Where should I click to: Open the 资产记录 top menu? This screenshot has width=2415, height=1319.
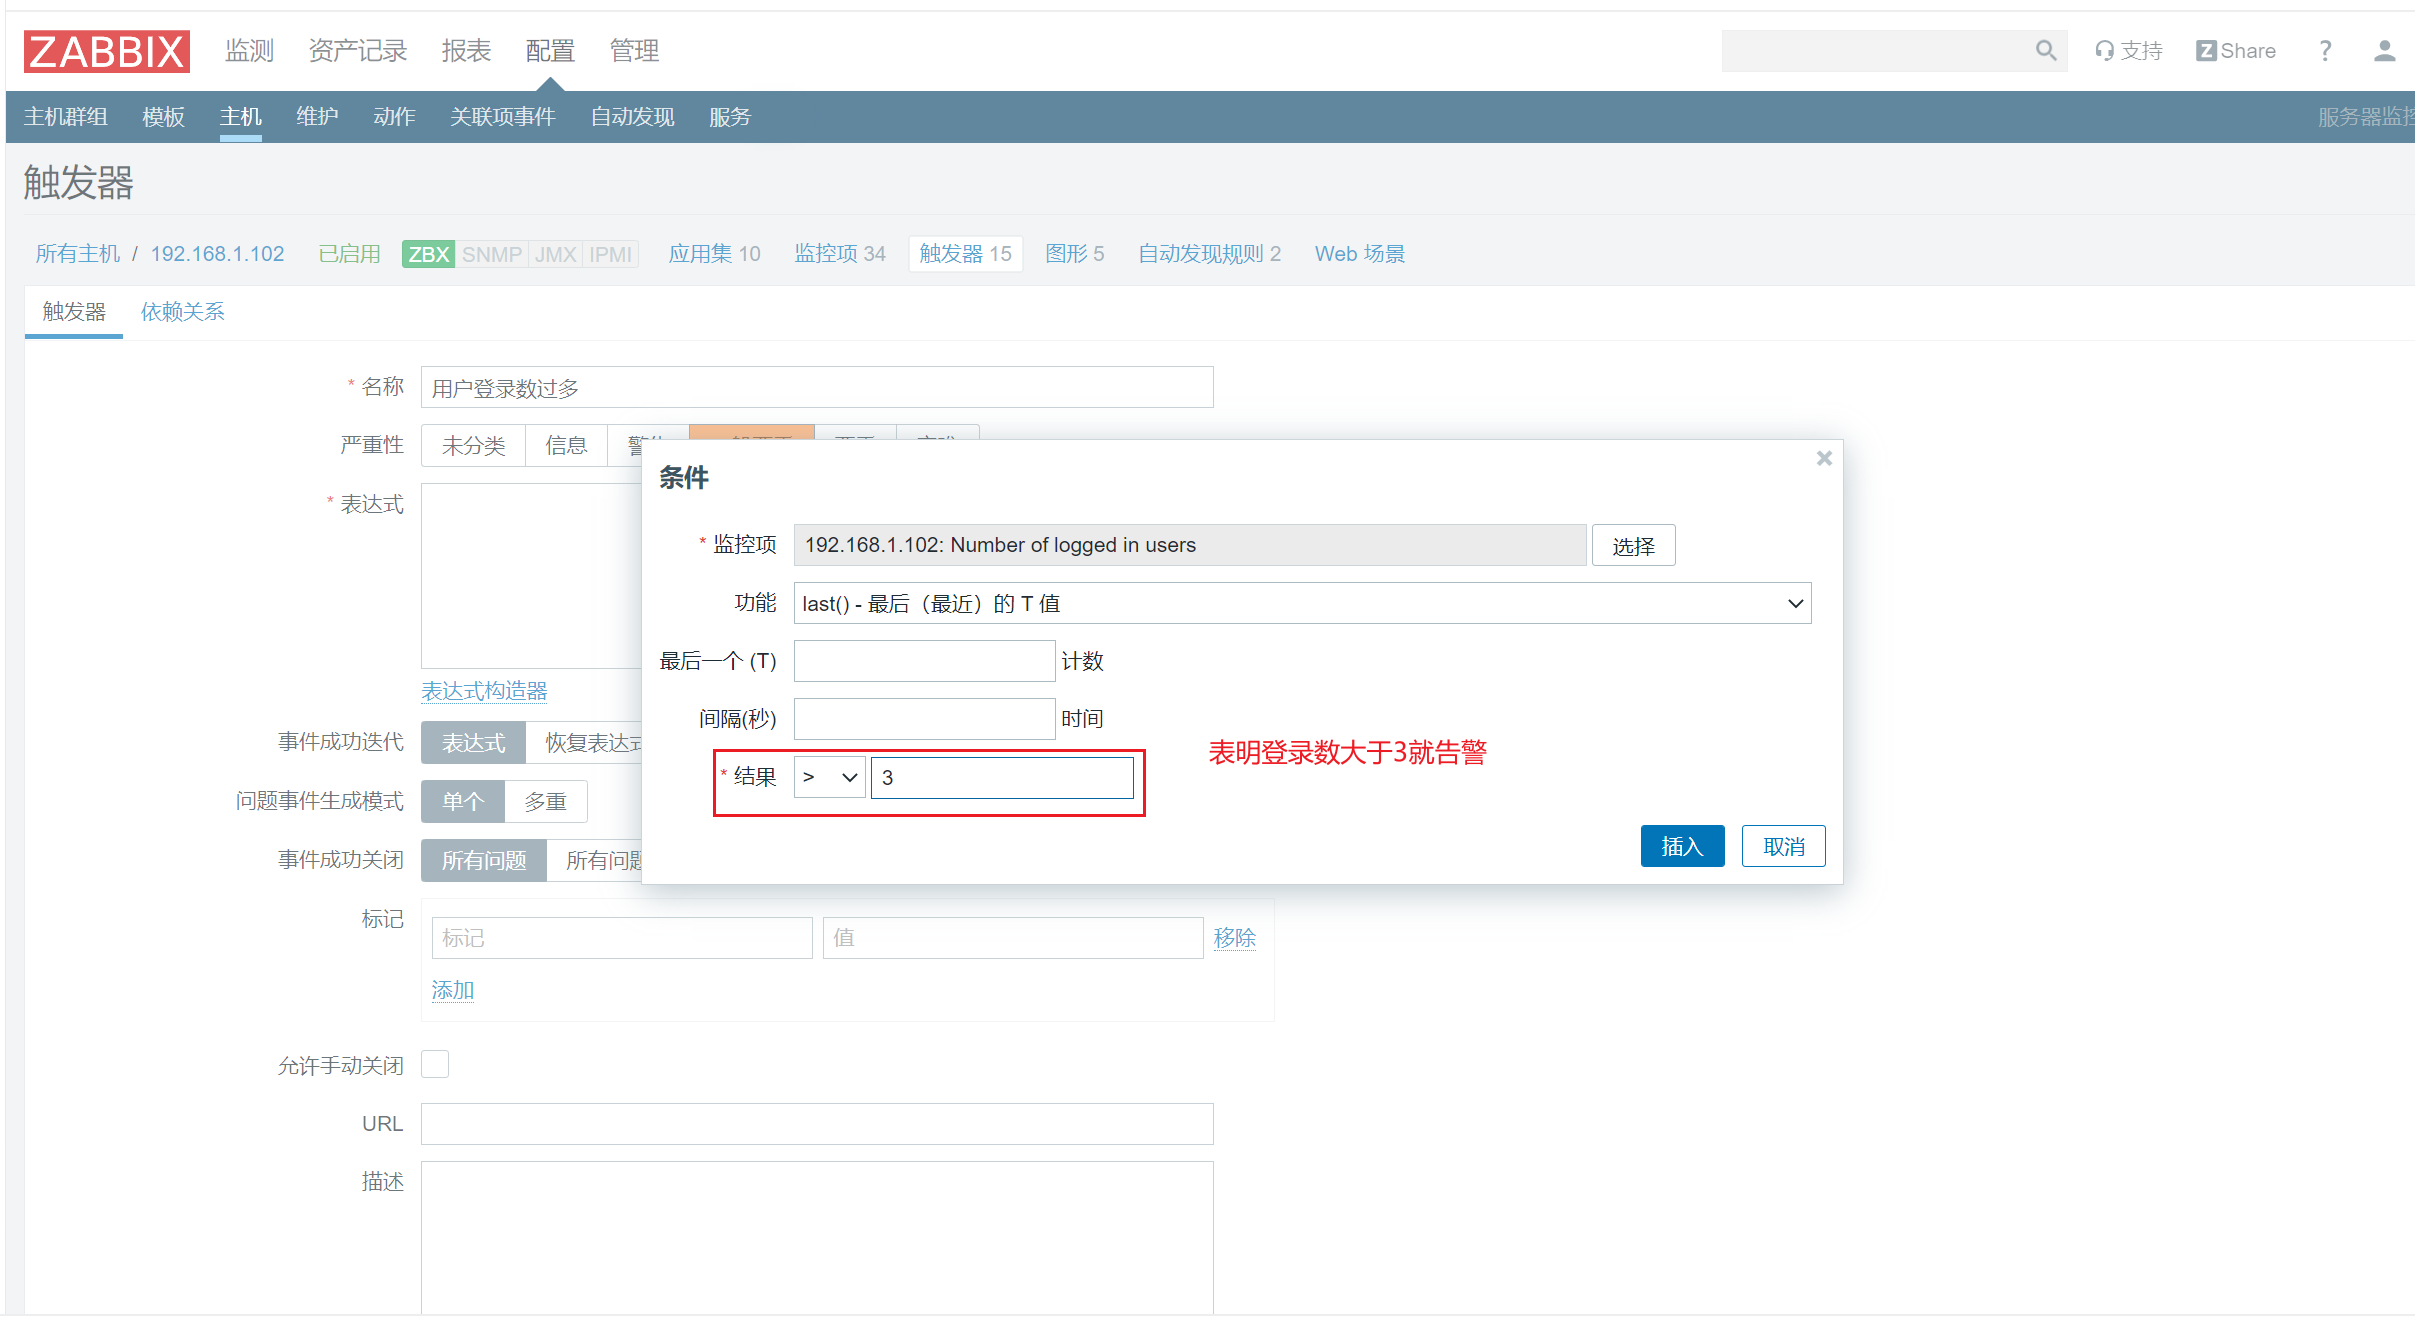pos(358,51)
